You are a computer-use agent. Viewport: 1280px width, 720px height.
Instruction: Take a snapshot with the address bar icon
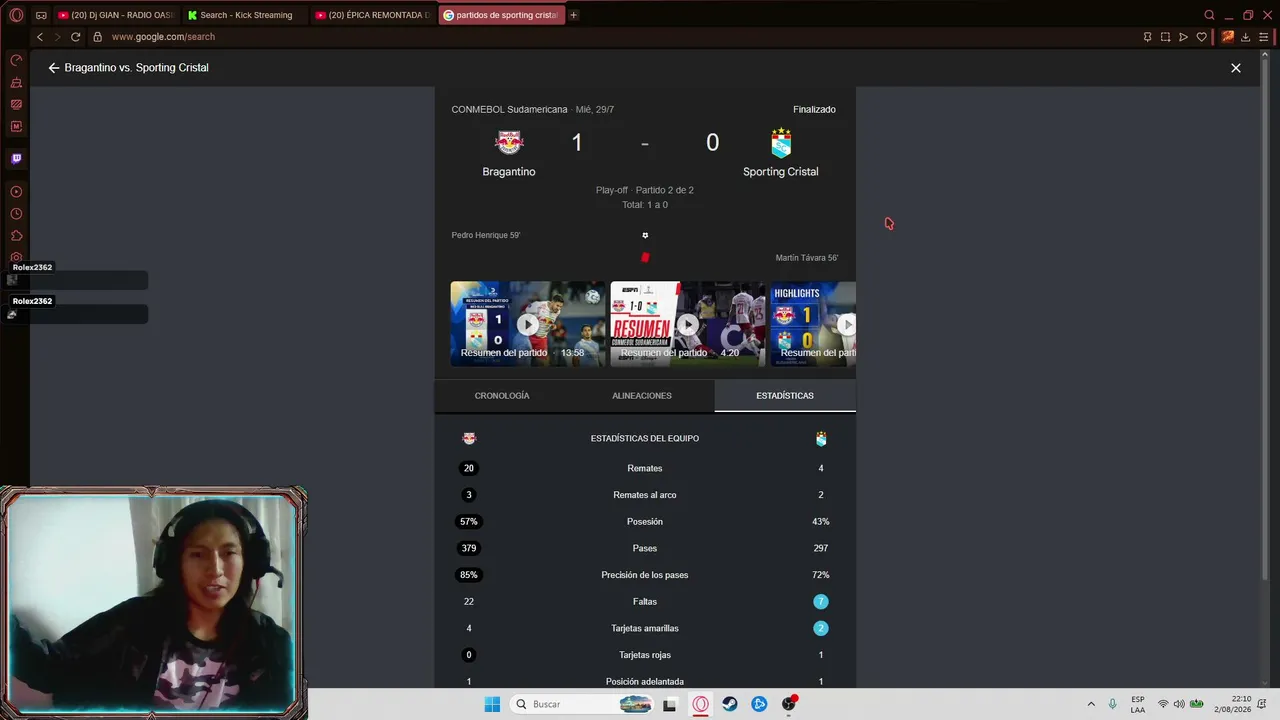click(1165, 37)
